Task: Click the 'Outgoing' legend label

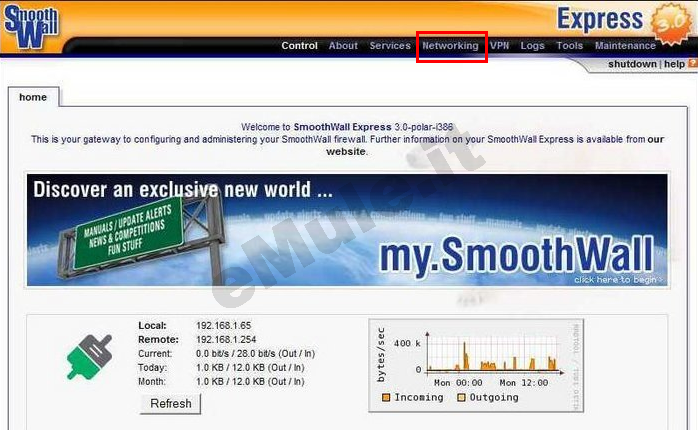Action: coord(494,398)
